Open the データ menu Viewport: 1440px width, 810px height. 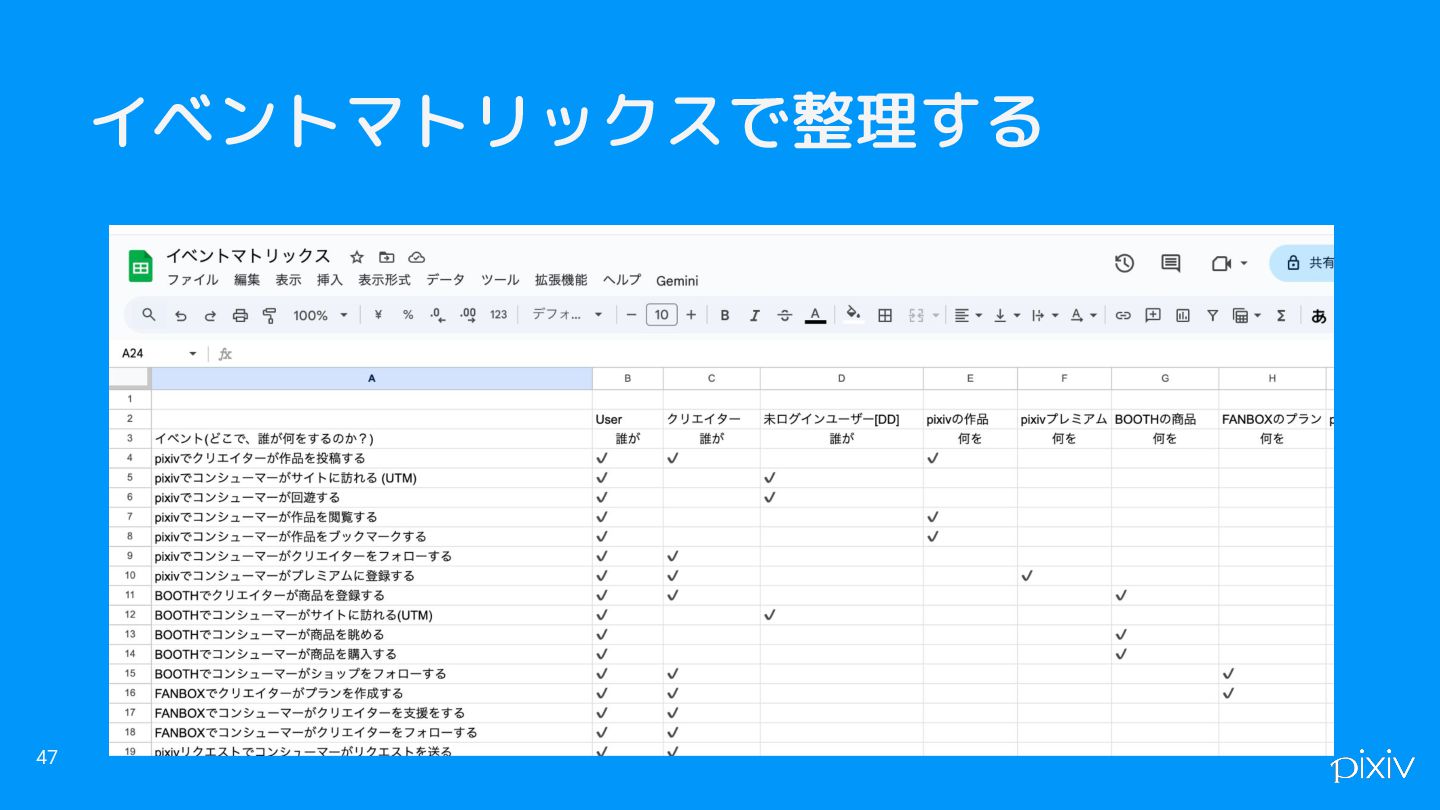pos(445,281)
